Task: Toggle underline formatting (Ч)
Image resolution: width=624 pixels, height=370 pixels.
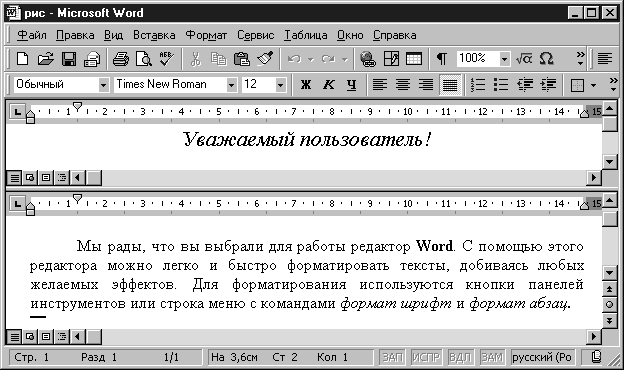Action: point(351,84)
